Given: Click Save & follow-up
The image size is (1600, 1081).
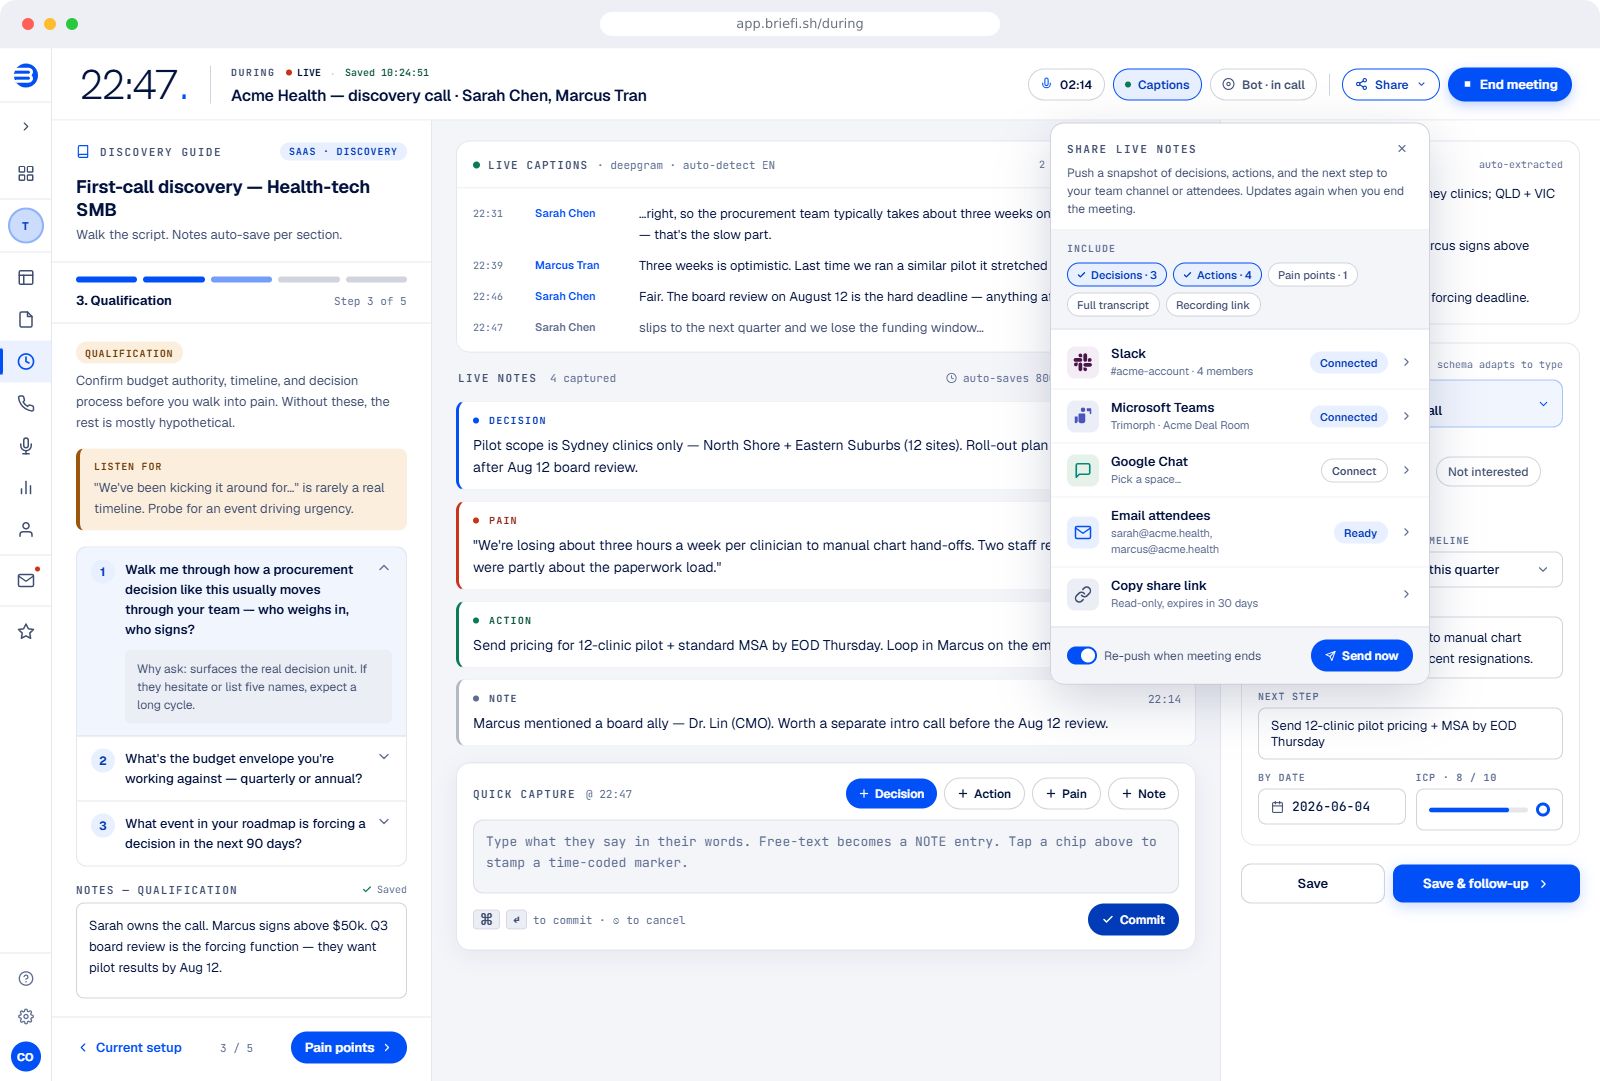Looking at the screenshot, I should (x=1486, y=884).
